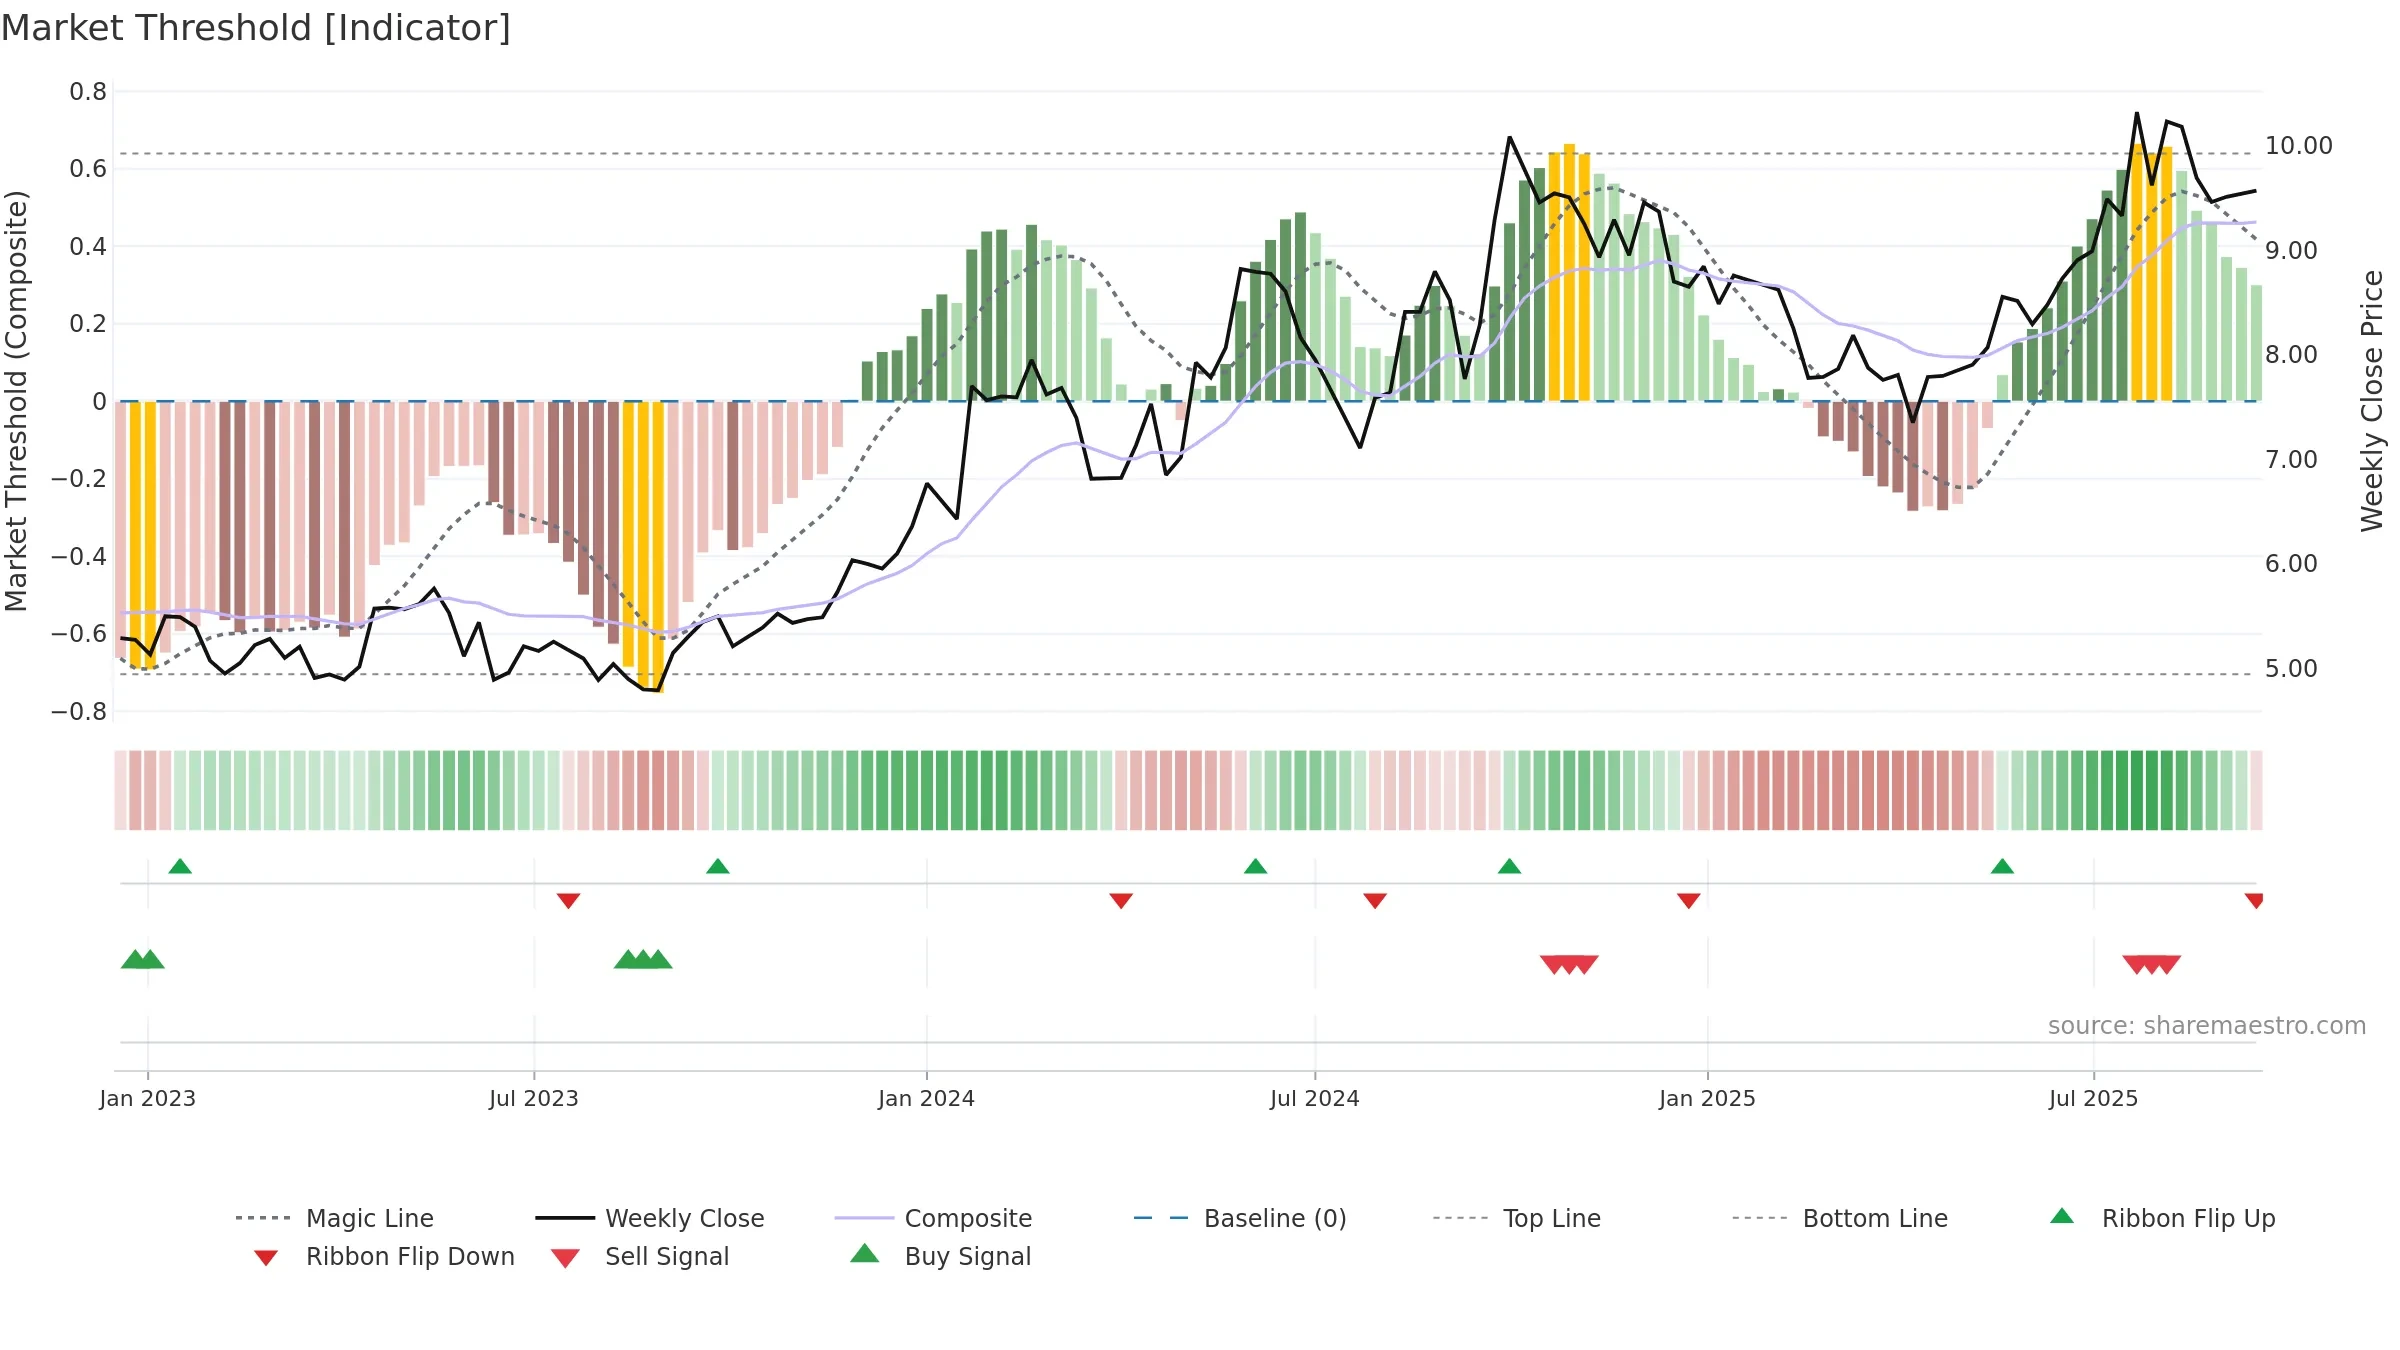The width and height of the screenshot is (2400, 1350).
Task: Click the green flip-up triangle before Jul 2024
Action: click(x=1256, y=866)
